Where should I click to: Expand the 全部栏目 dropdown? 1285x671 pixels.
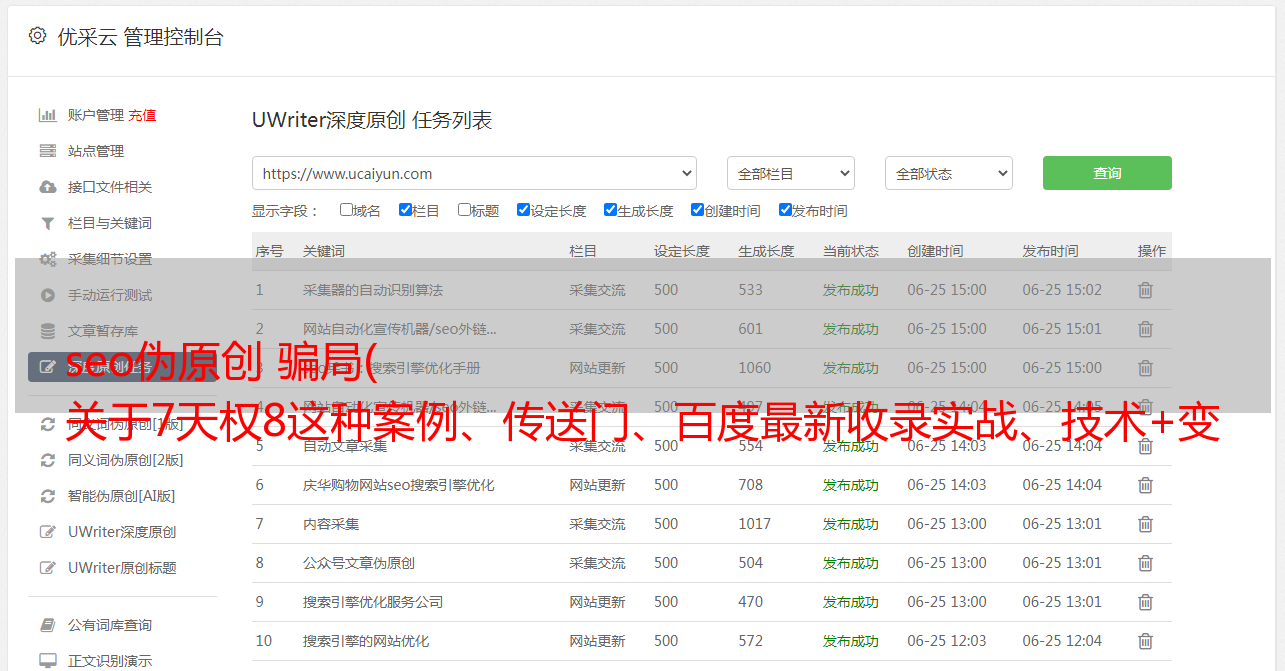[790, 173]
